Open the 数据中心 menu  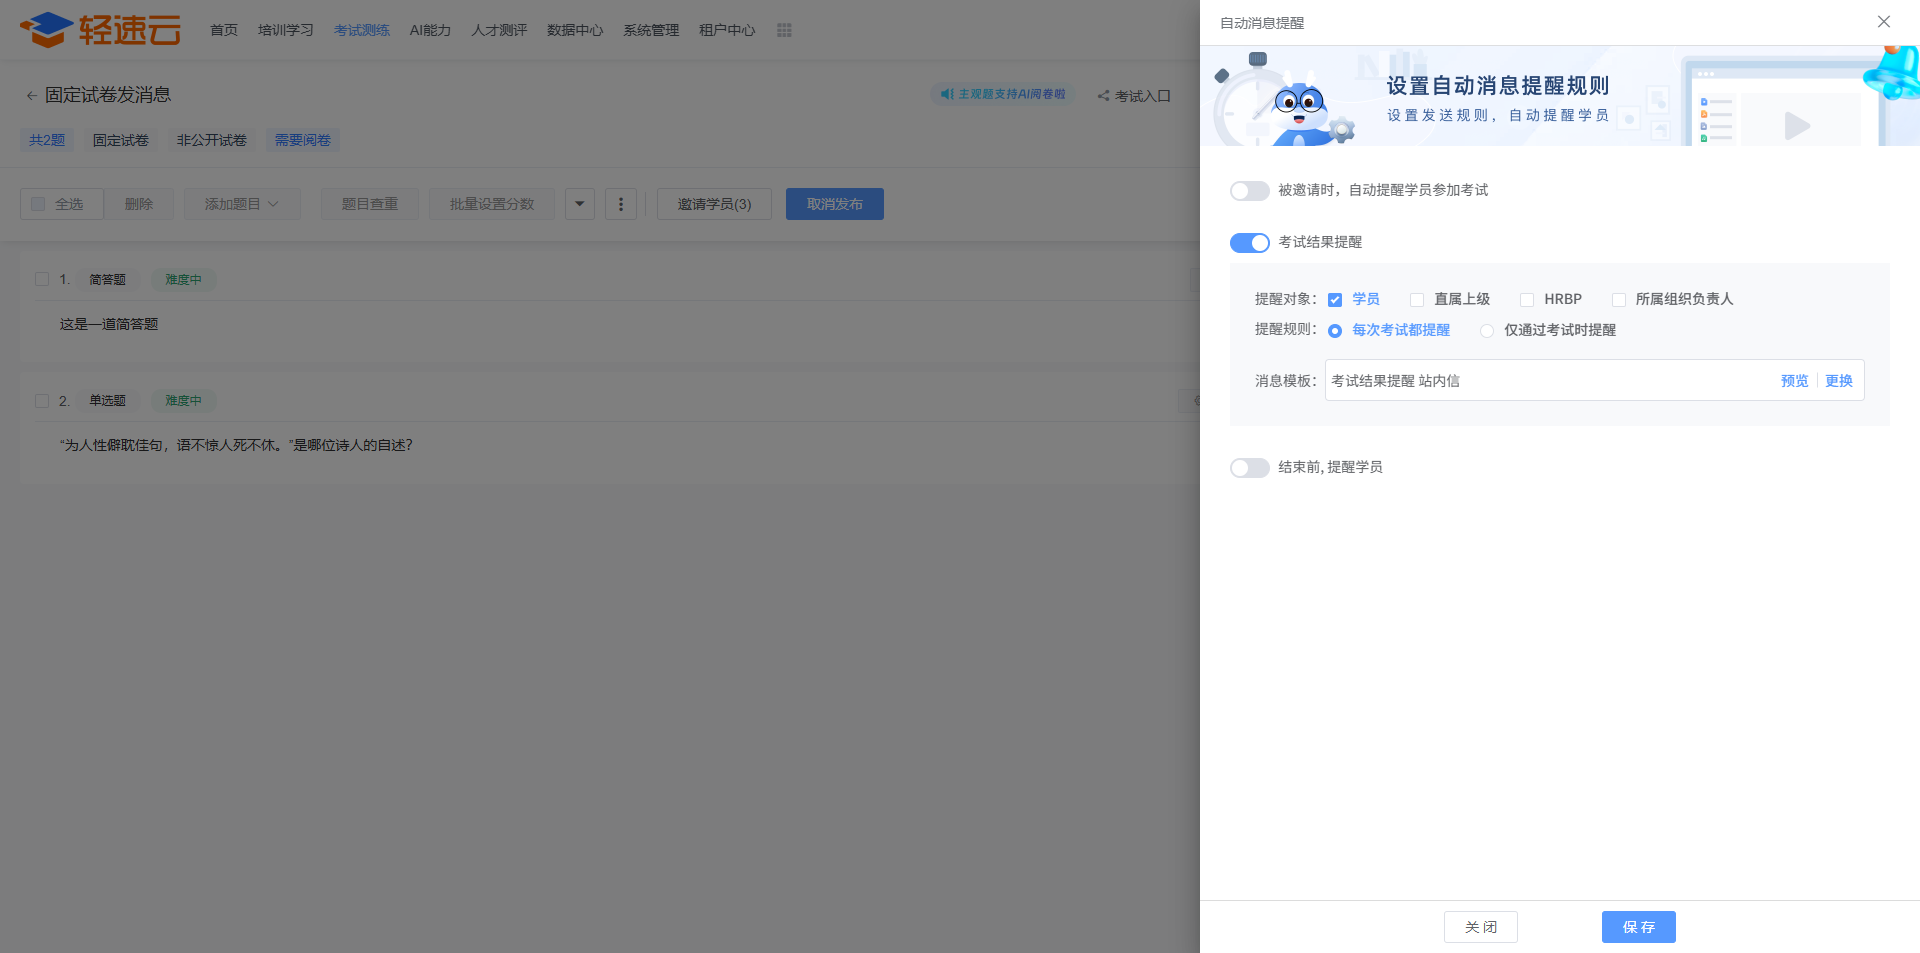pyautogui.click(x=574, y=30)
